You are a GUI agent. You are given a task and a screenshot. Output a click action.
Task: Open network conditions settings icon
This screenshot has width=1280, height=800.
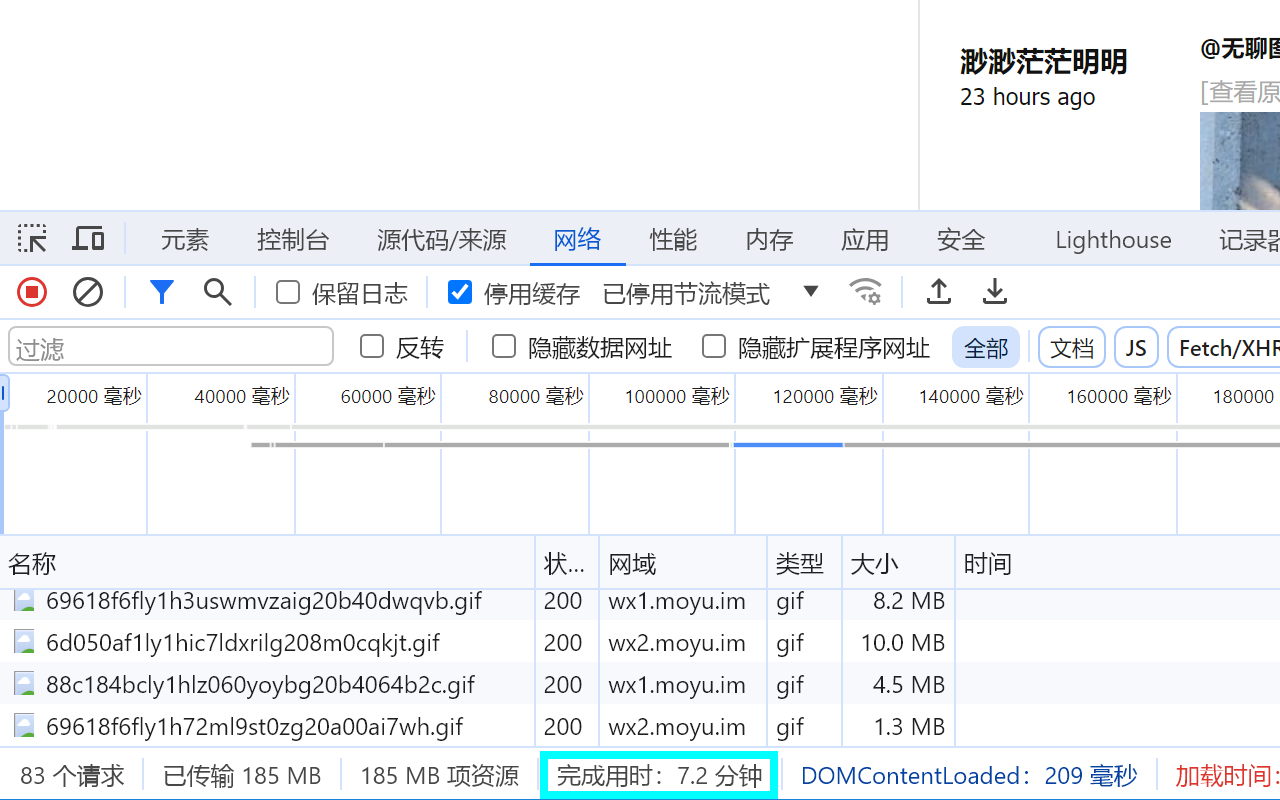click(866, 292)
